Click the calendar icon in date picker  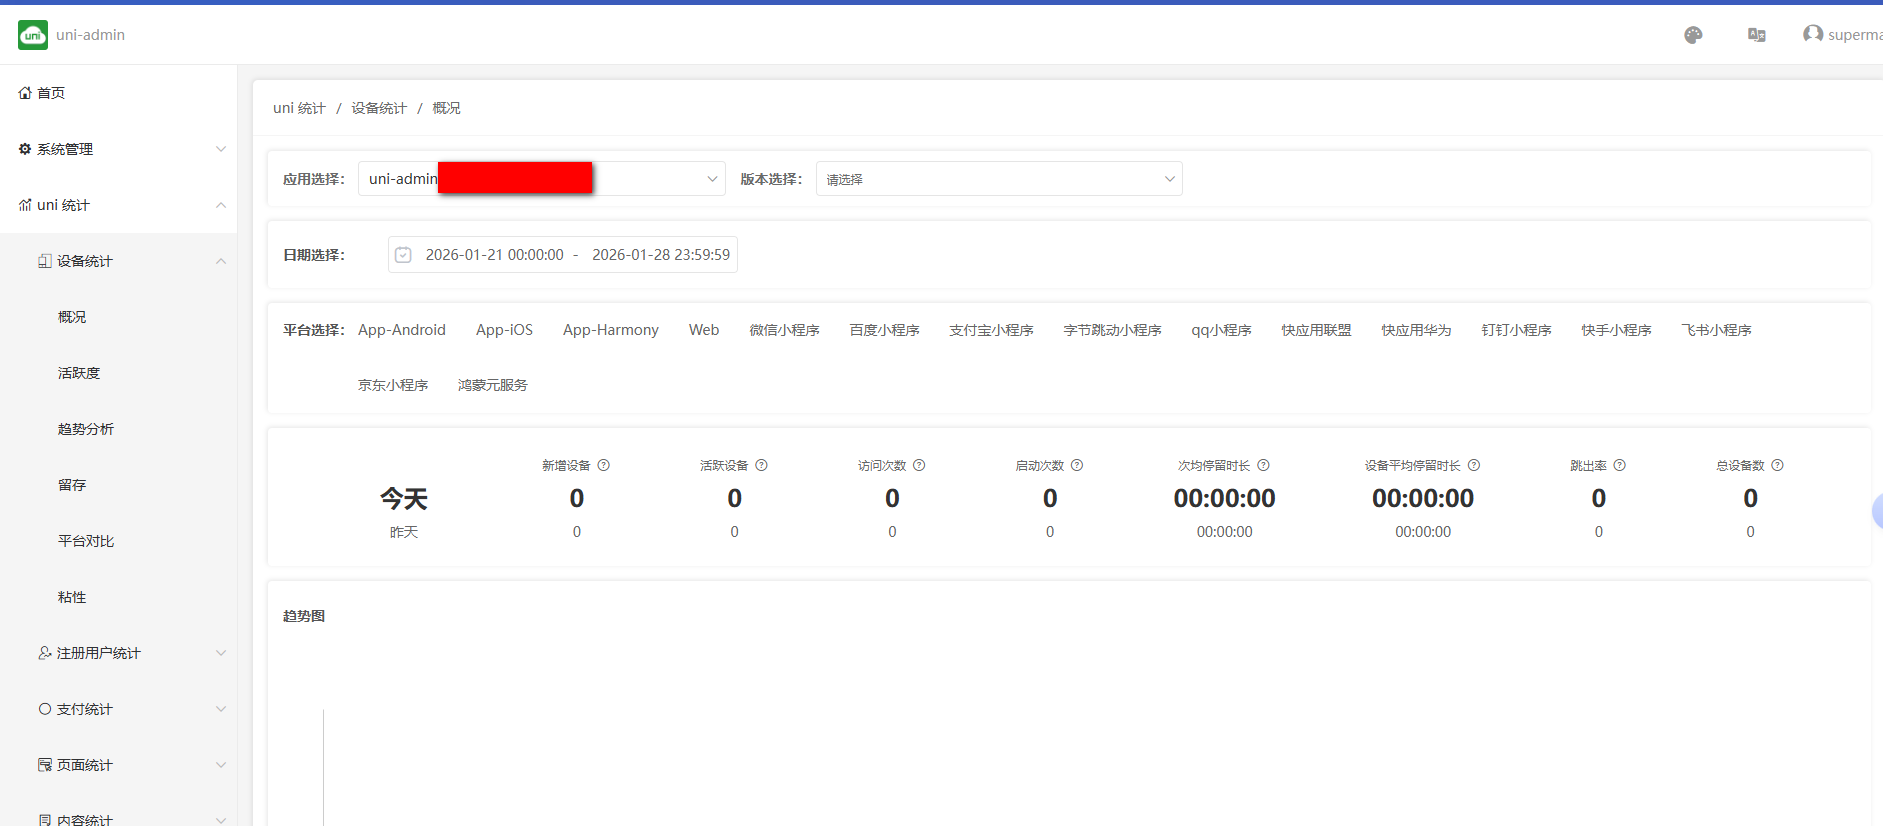(403, 255)
